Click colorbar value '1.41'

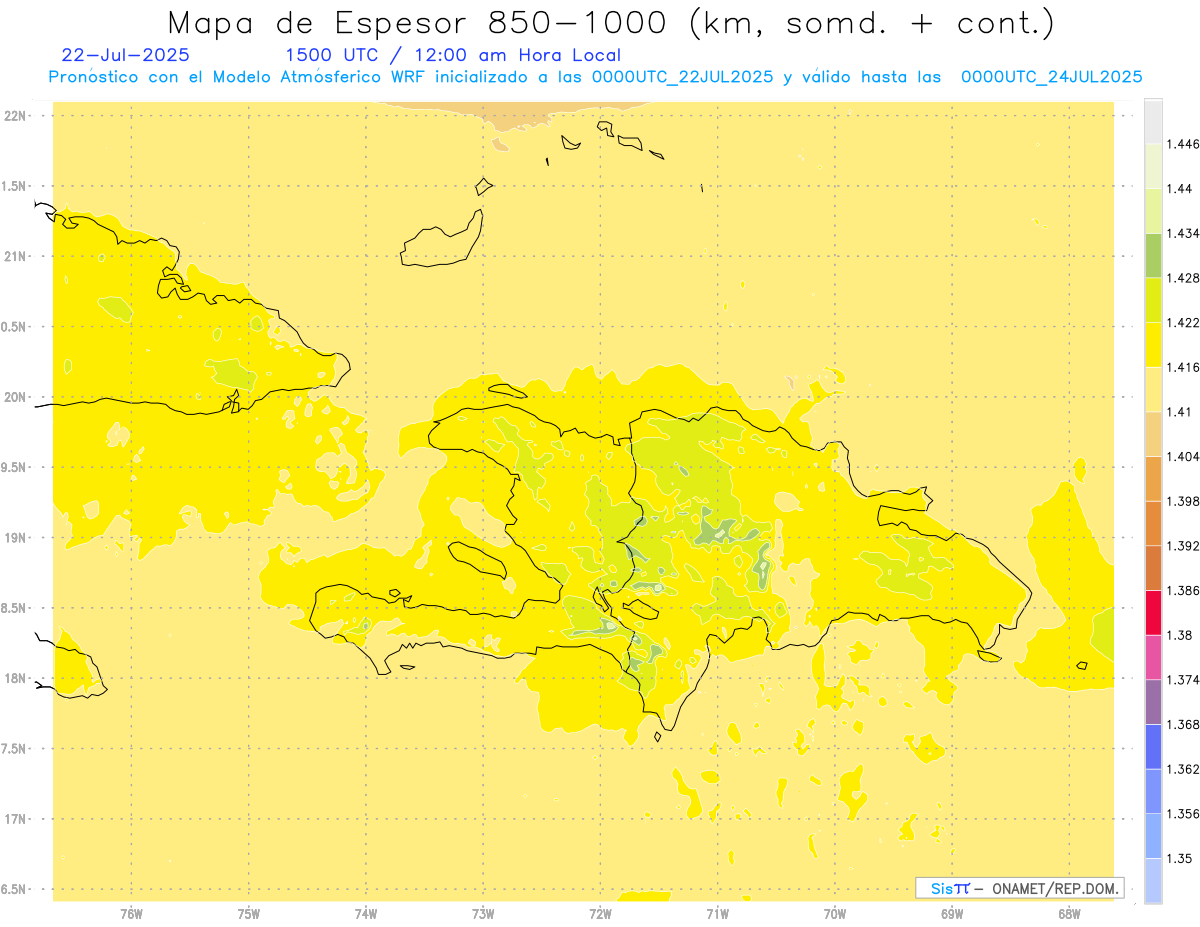(1179, 412)
